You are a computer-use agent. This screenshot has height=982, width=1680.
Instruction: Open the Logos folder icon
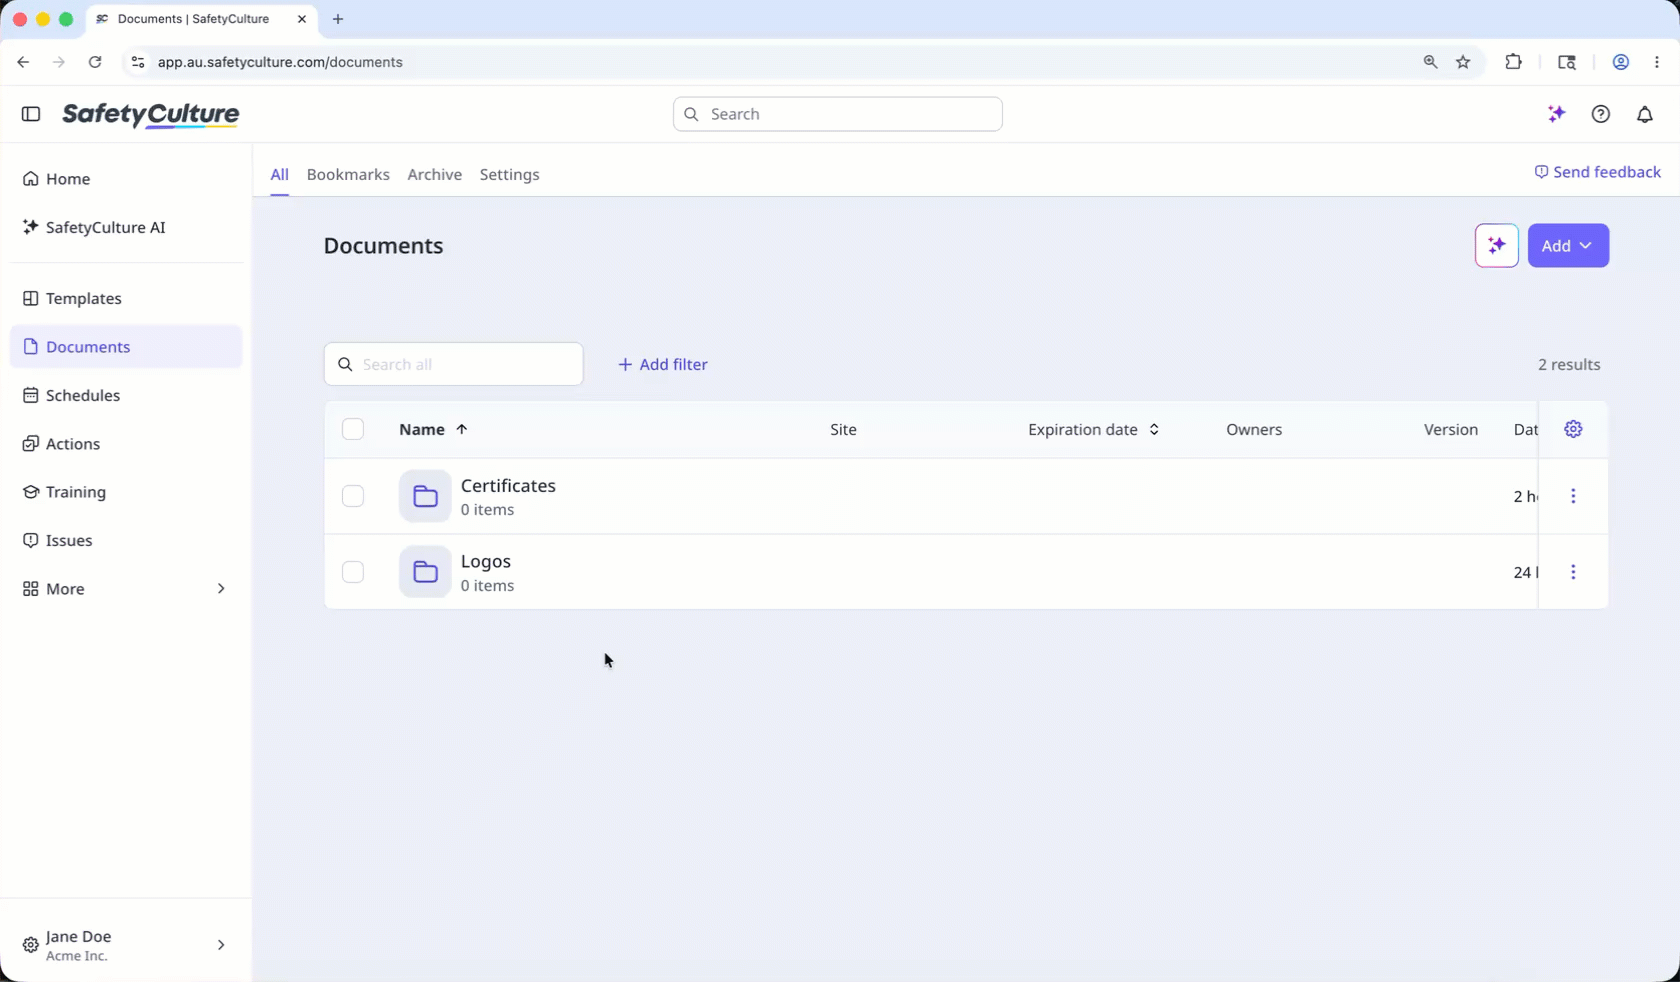point(425,572)
